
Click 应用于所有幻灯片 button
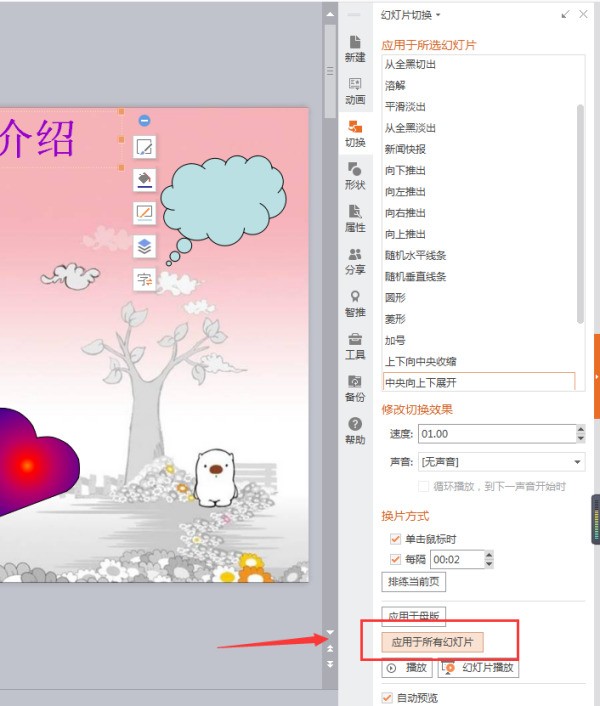point(432,642)
